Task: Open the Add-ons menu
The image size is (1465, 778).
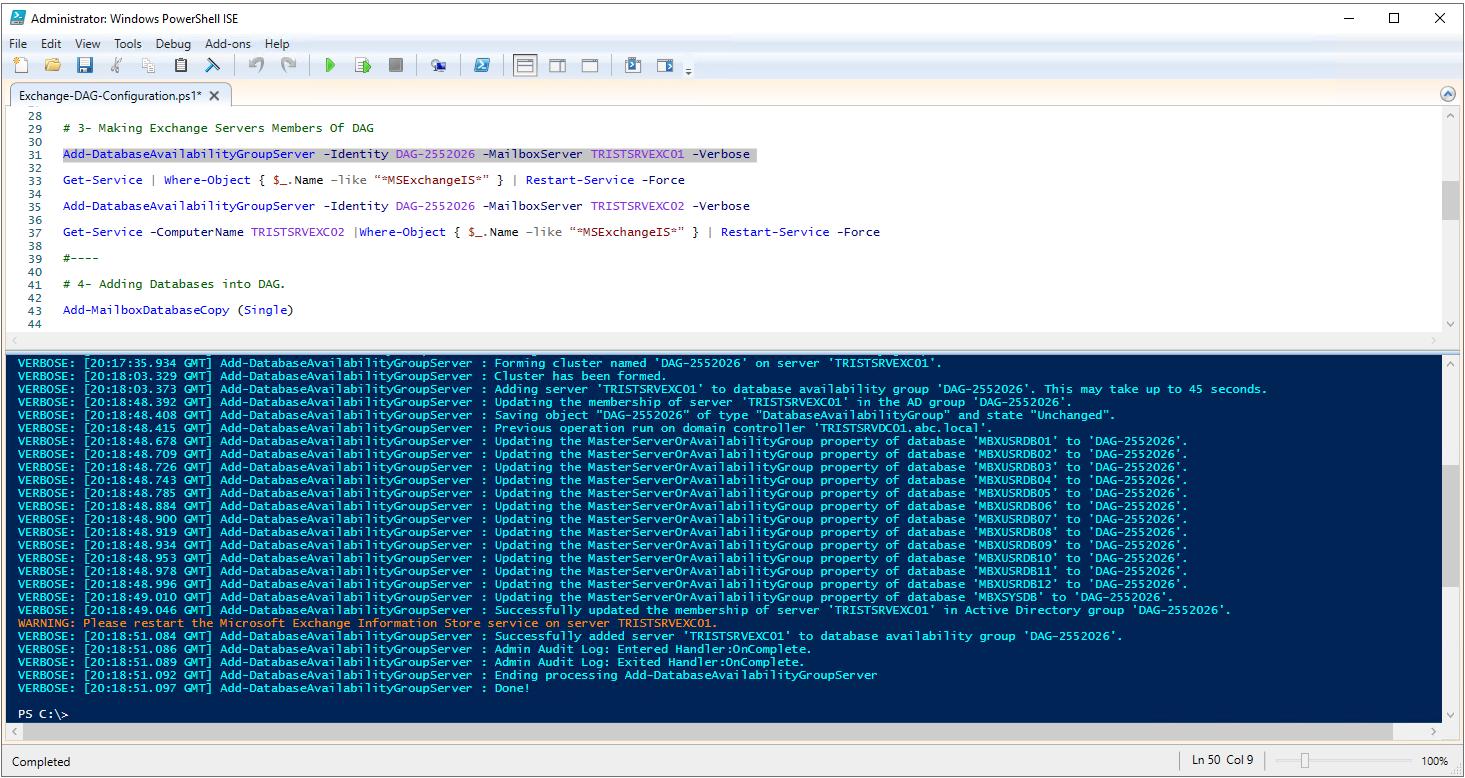Action: [228, 43]
